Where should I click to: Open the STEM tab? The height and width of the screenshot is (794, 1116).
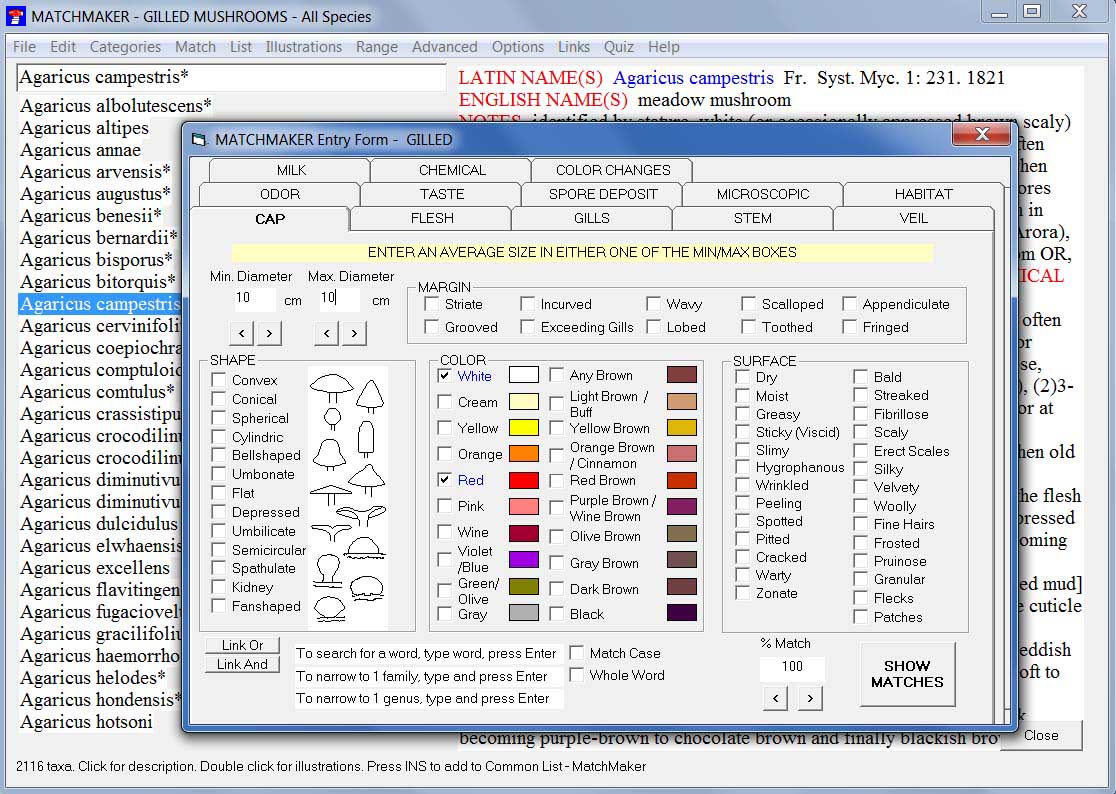click(x=752, y=218)
